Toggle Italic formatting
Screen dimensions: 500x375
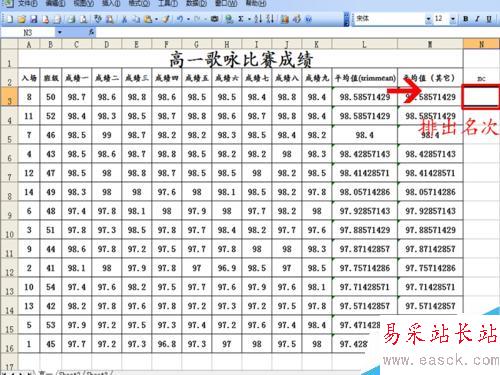(477, 19)
